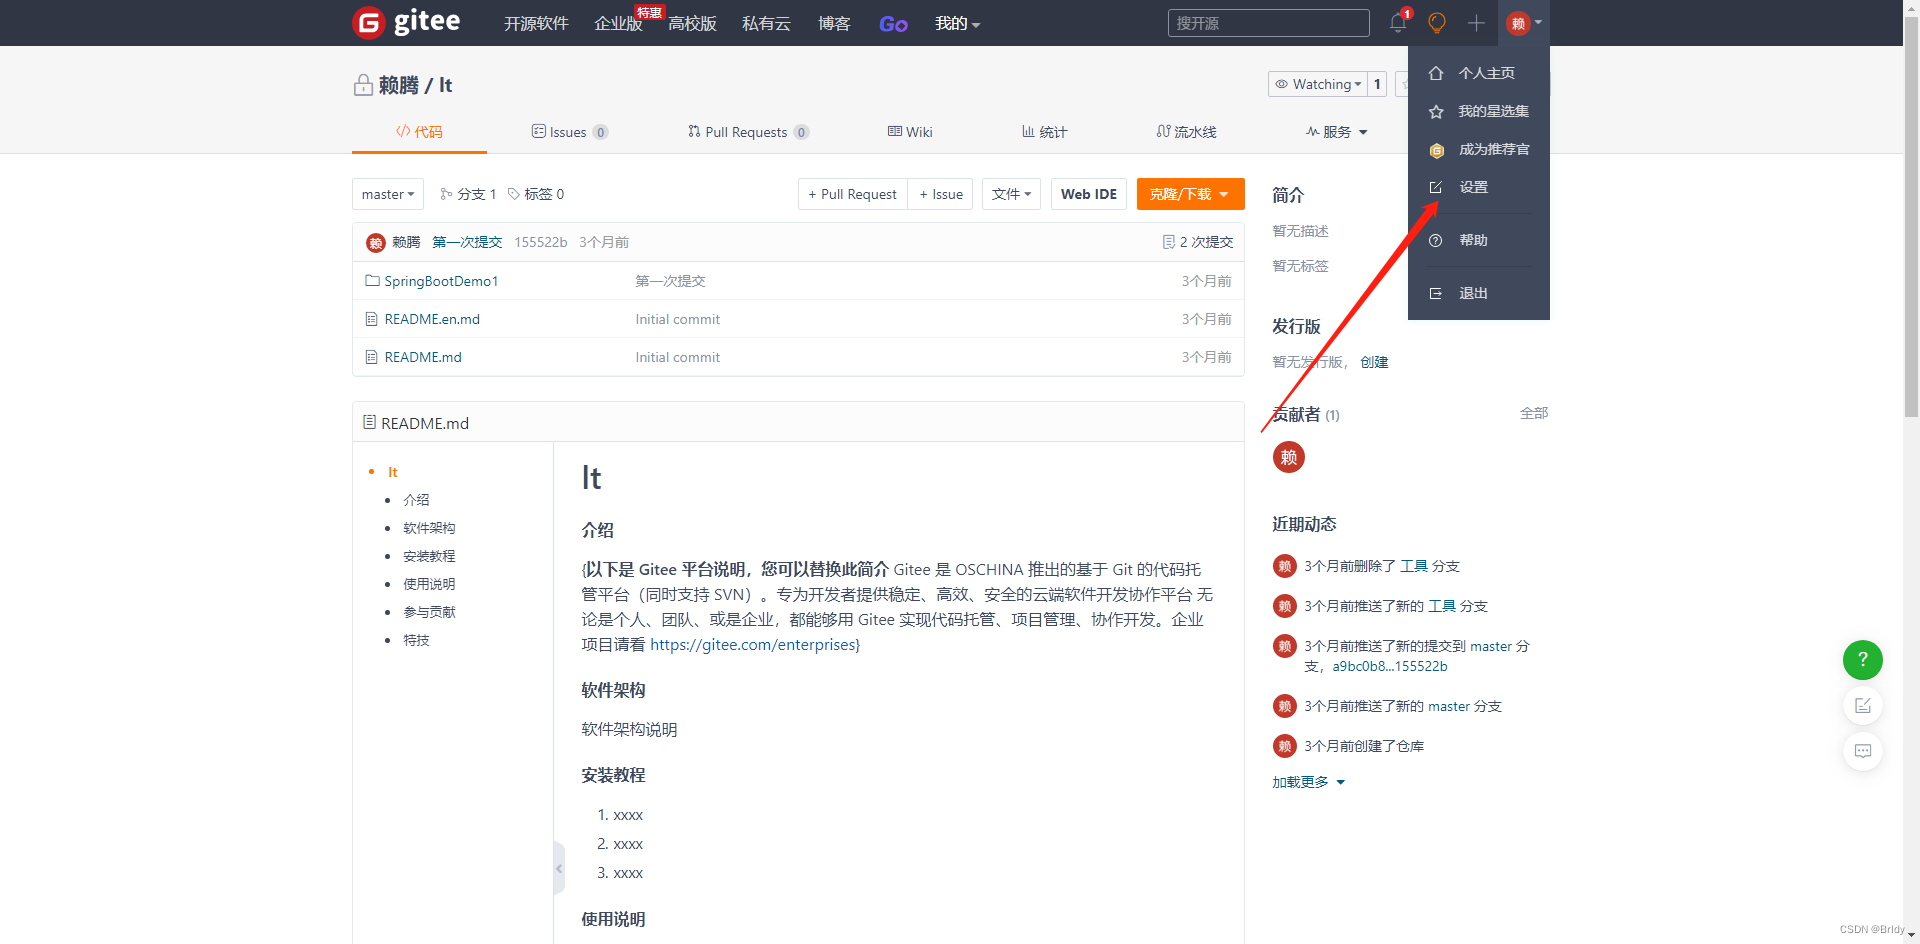Click the 搜开源 search field
Screen dimensions: 1920x944
pyautogui.click(x=1268, y=22)
